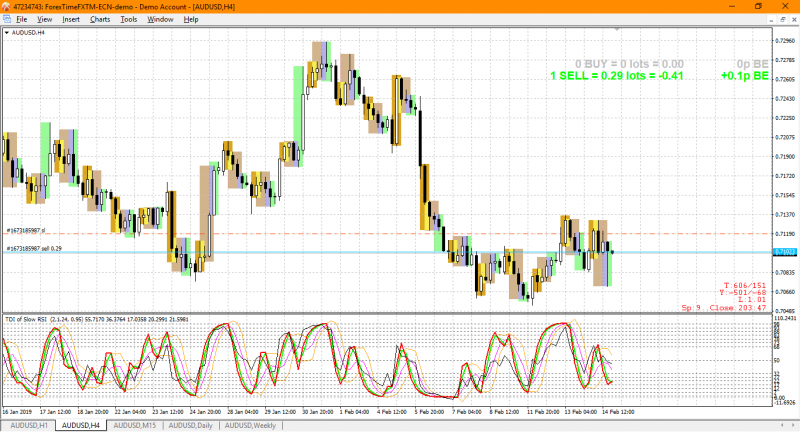Open the chart document icon beside File
The image size is (800, 432).
pyautogui.click(x=7, y=19)
